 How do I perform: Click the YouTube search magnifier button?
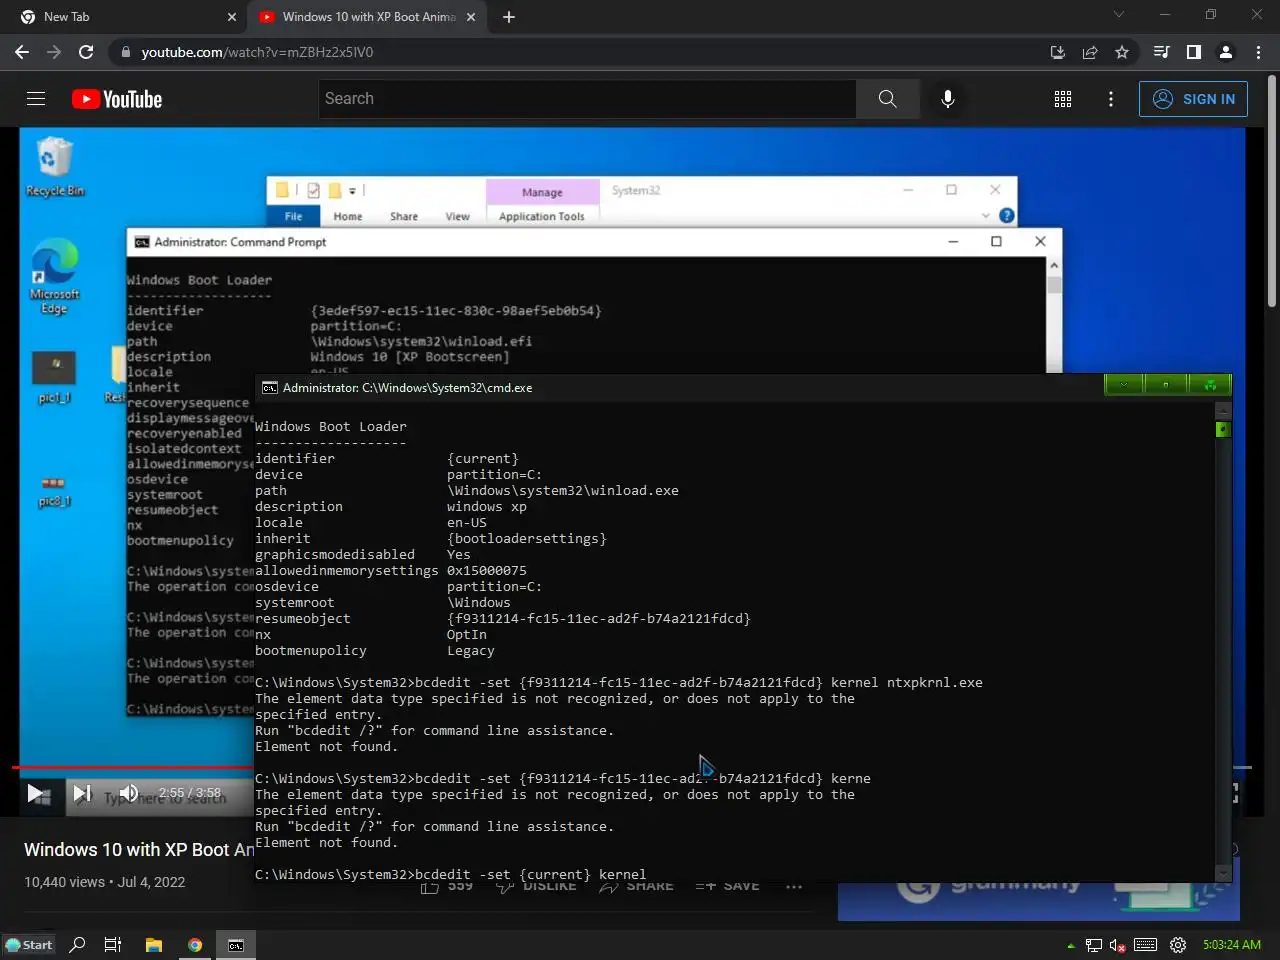[887, 99]
